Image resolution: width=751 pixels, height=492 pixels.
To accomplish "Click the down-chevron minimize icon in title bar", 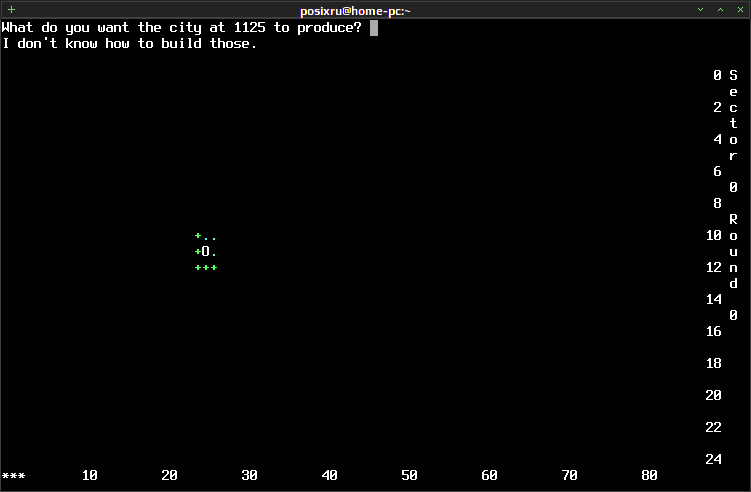I will [700, 10].
